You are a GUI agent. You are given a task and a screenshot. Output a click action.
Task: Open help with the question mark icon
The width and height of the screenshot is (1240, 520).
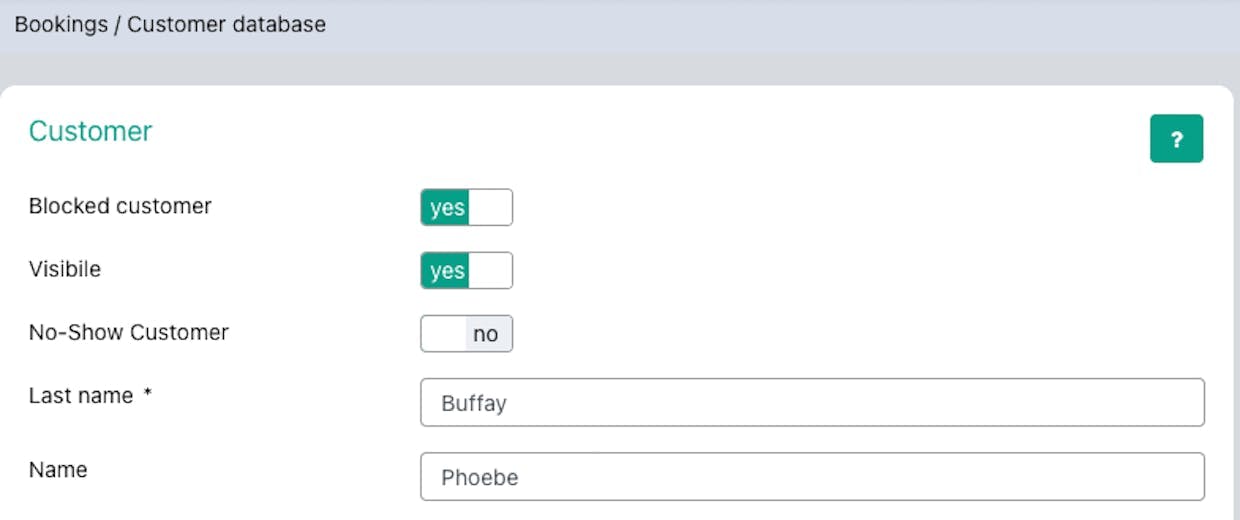pos(1176,139)
